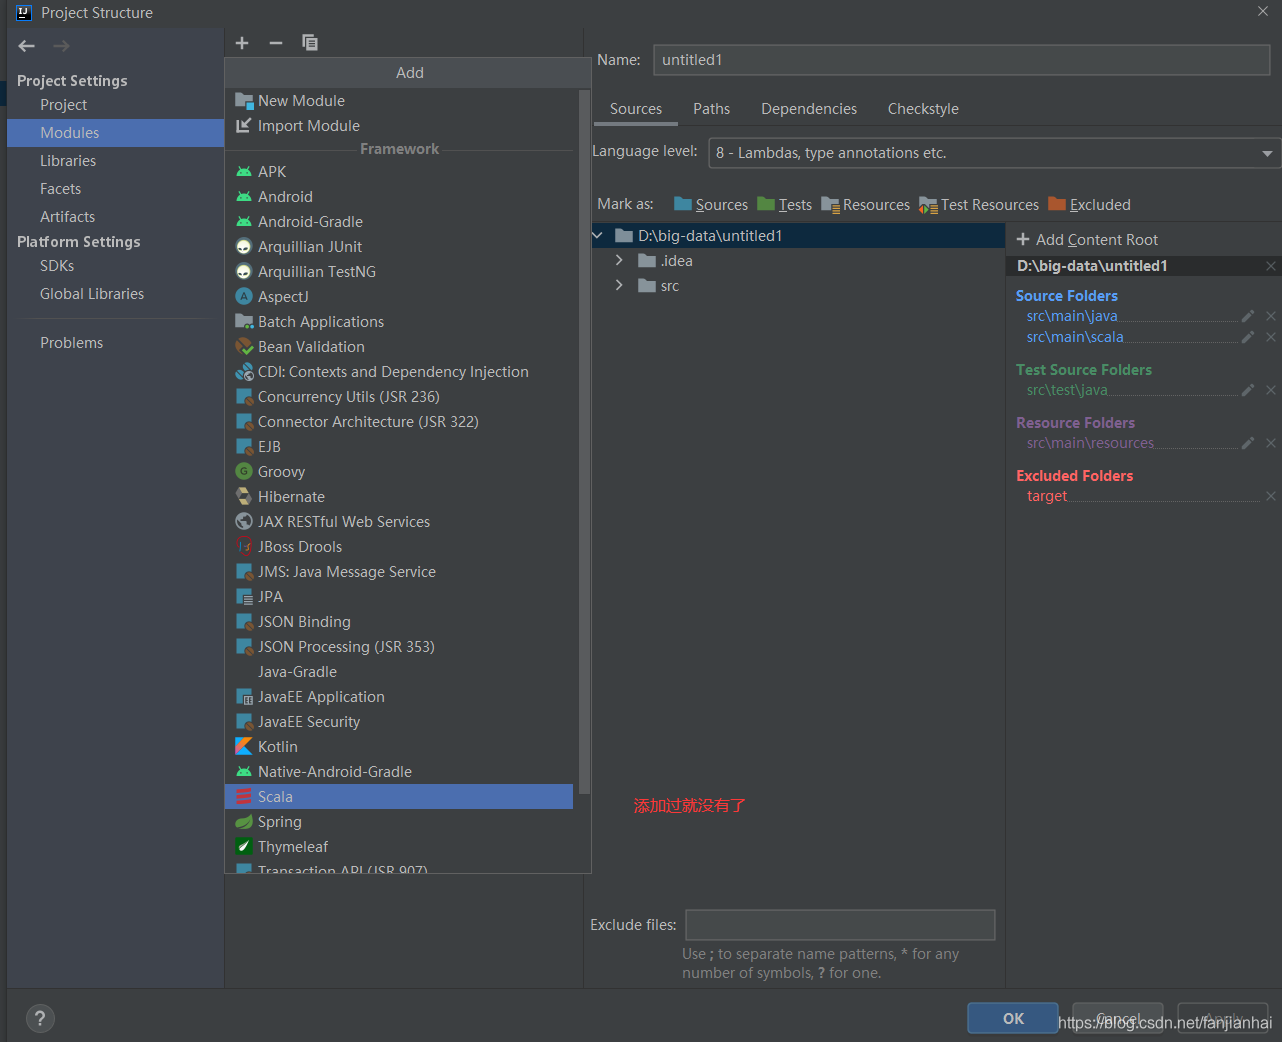Click the Add (plus) toolbar icon
This screenshot has width=1282, height=1042.
[242, 43]
